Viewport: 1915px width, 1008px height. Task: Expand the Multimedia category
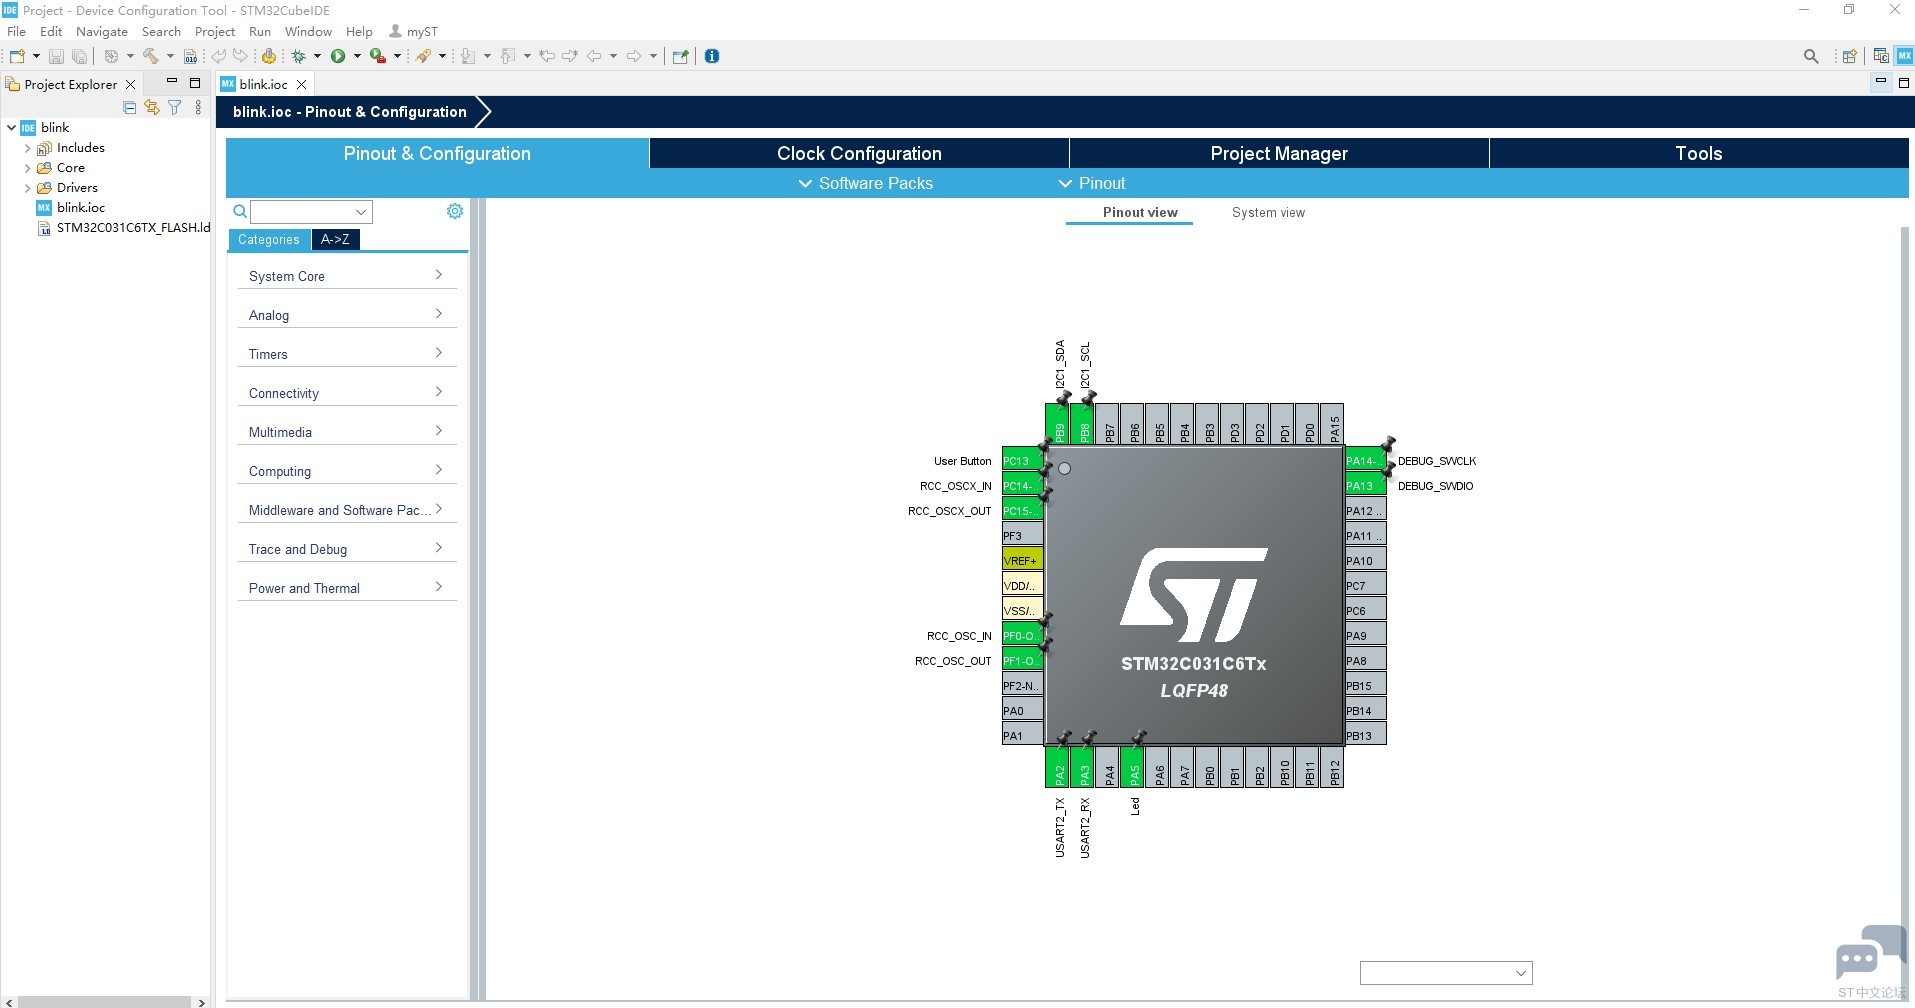(347, 432)
